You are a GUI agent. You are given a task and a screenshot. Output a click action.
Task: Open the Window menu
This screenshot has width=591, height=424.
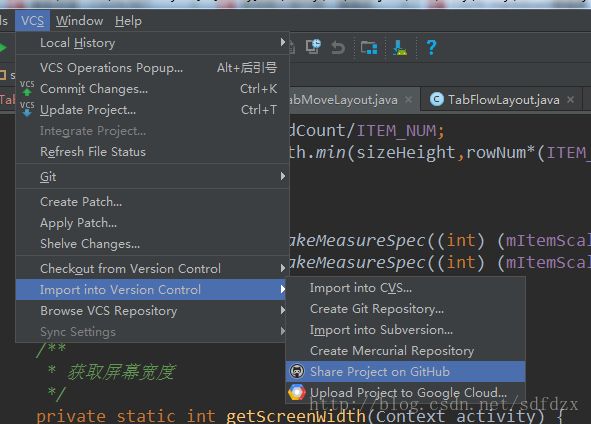click(x=80, y=21)
